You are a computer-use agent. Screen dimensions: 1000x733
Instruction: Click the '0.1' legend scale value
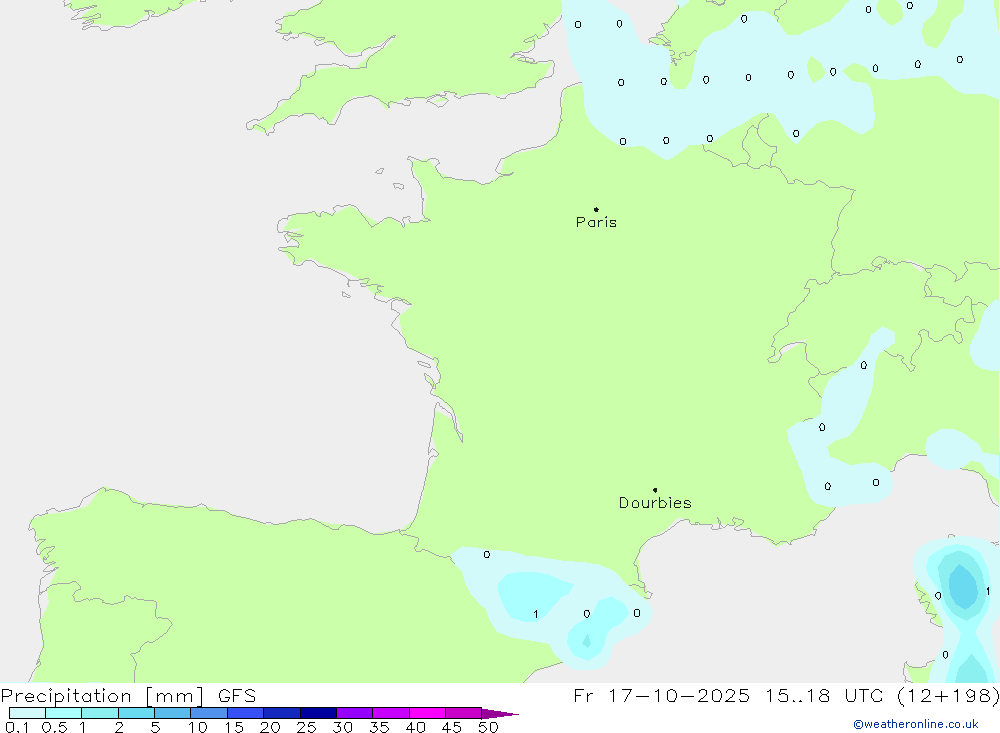pos(17,727)
